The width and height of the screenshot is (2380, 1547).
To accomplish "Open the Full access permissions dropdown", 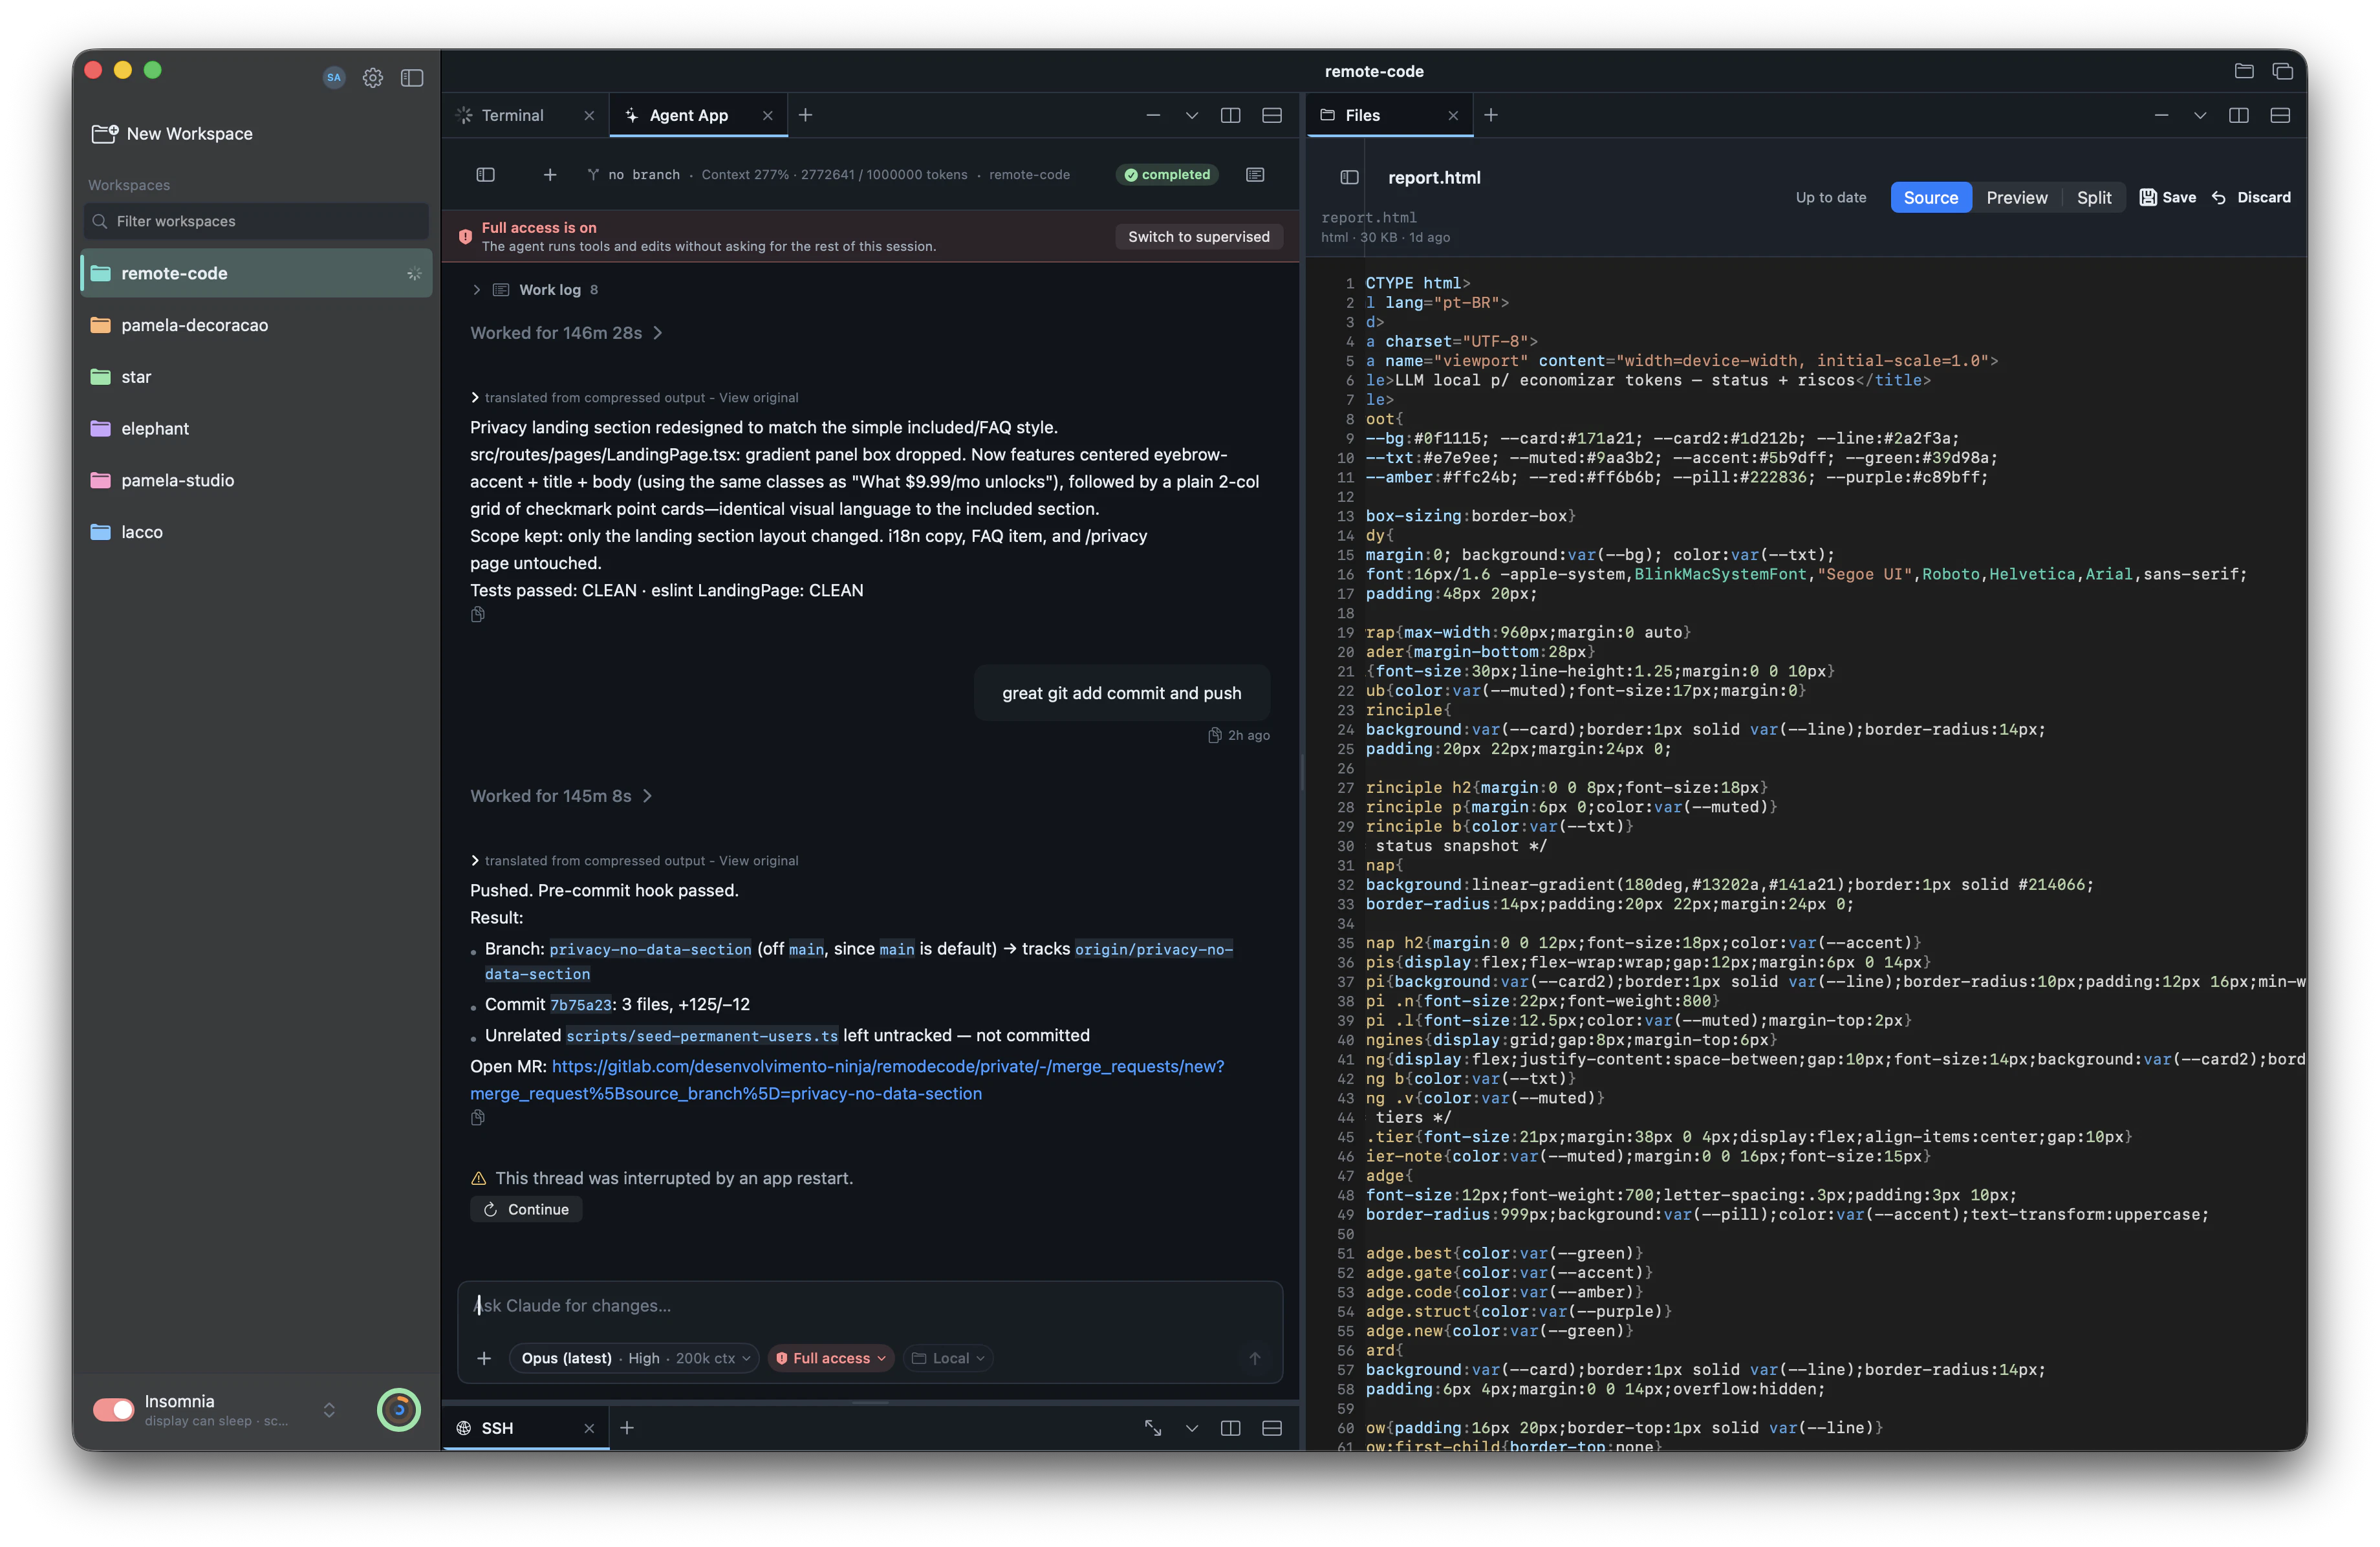I will (x=830, y=1358).
